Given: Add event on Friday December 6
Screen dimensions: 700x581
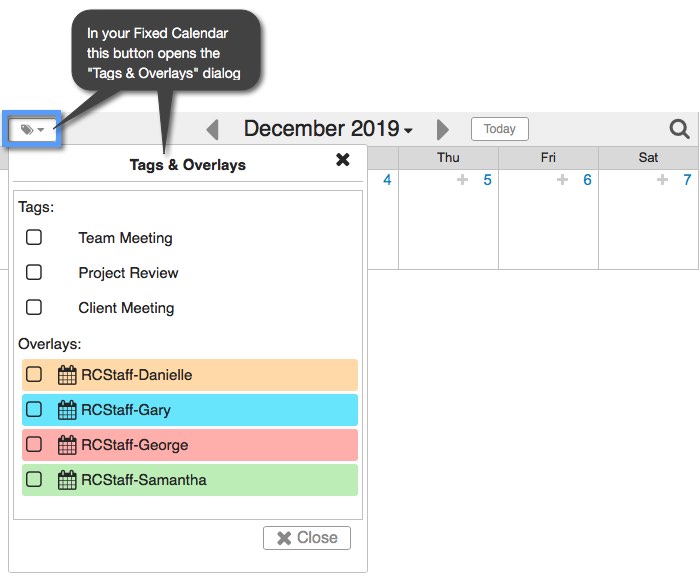Looking at the screenshot, I should 562,180.
